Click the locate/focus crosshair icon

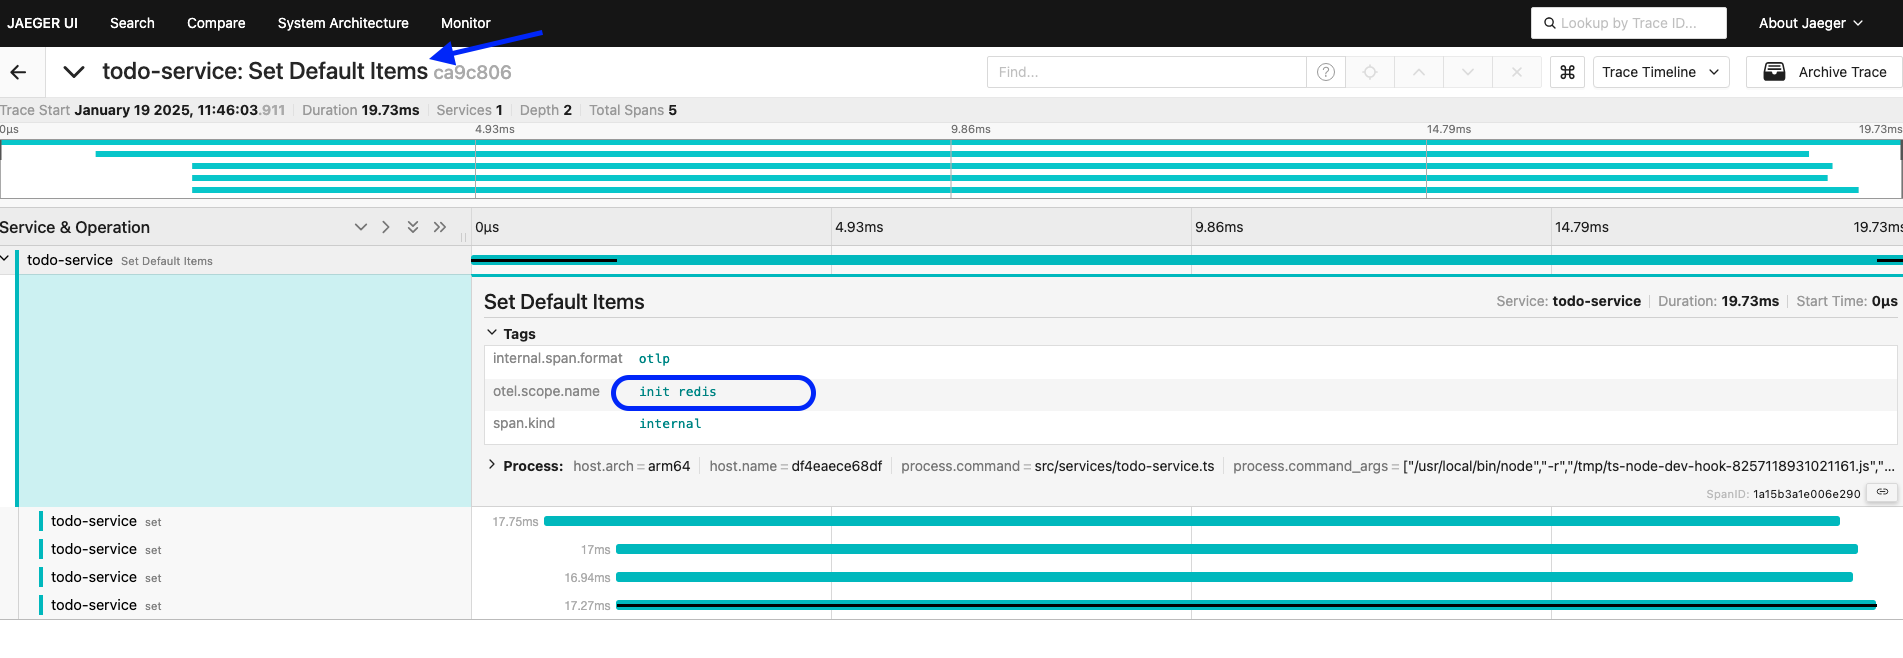pyautogui.click(x=1370, y=72)
